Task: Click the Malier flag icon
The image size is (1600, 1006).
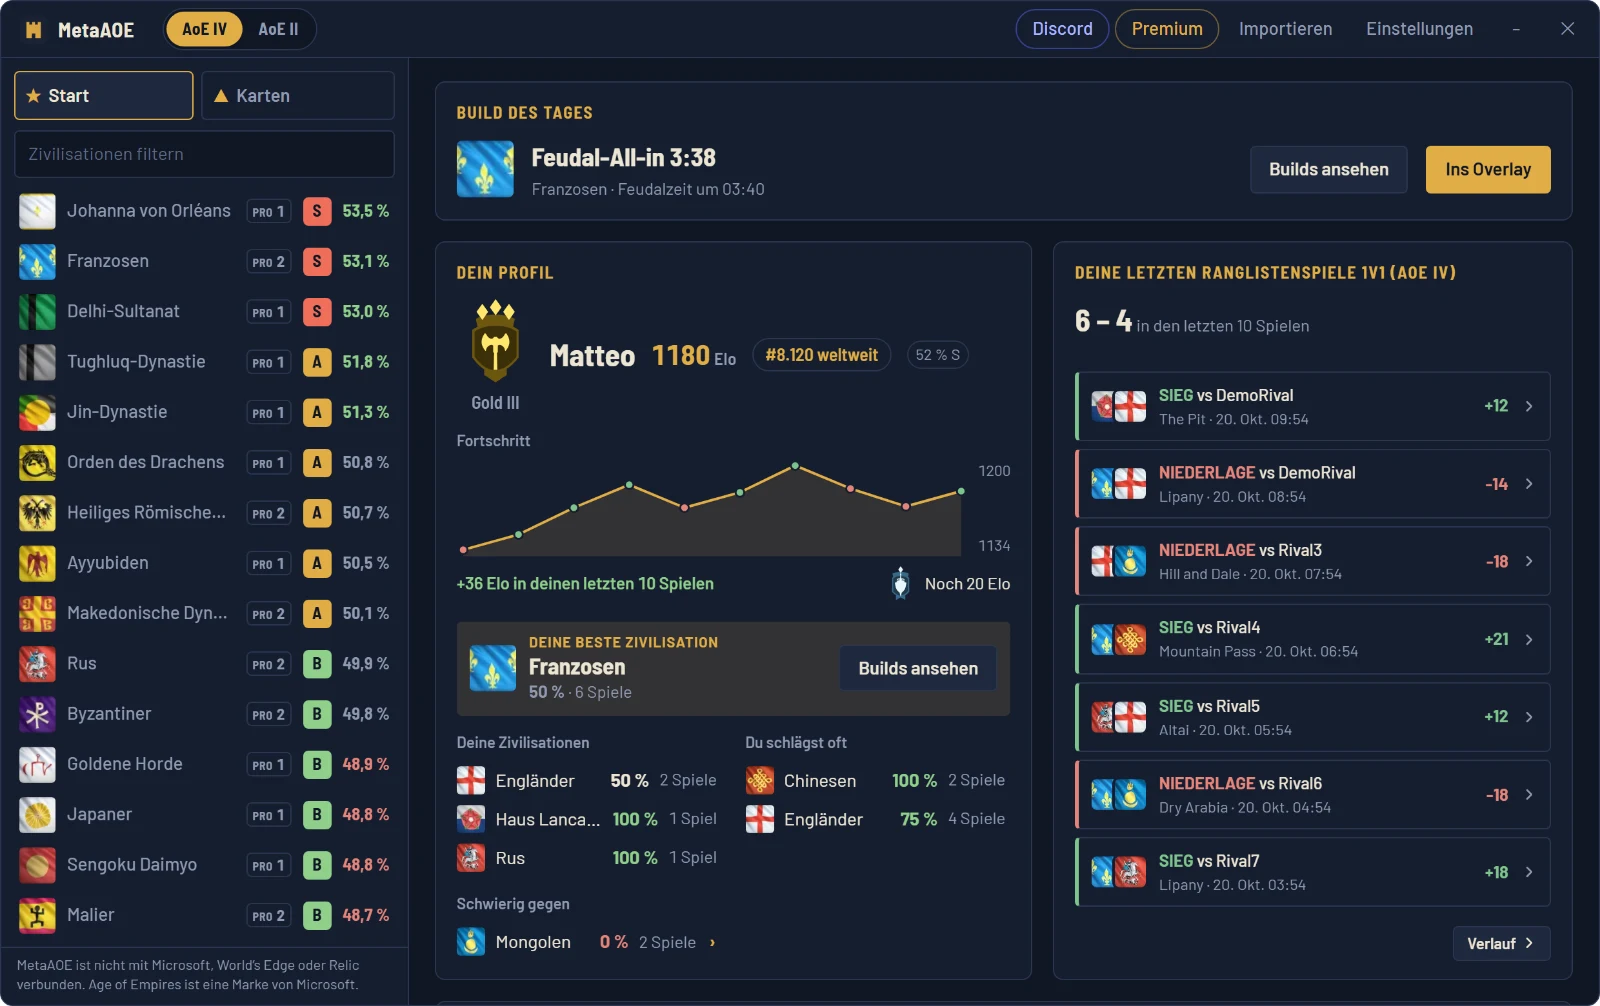Action: pos(37,915)
